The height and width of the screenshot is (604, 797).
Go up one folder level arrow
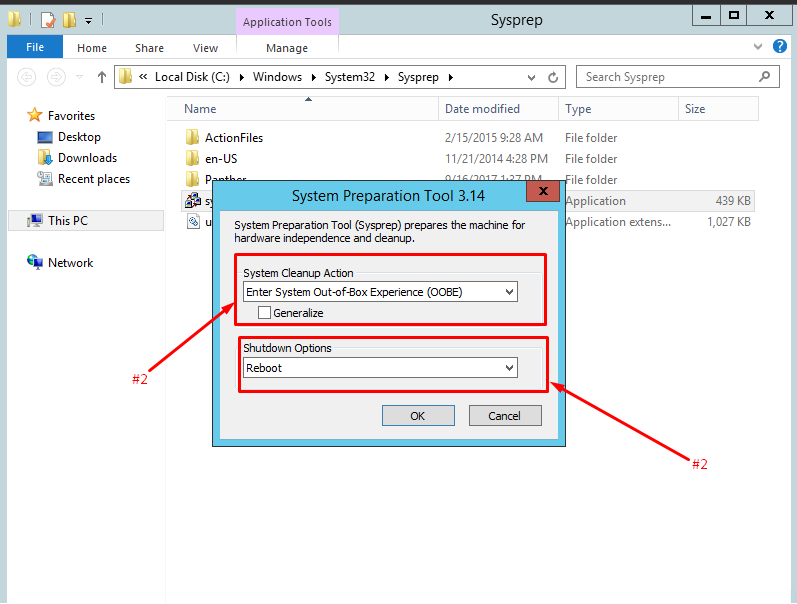point(102,77)
